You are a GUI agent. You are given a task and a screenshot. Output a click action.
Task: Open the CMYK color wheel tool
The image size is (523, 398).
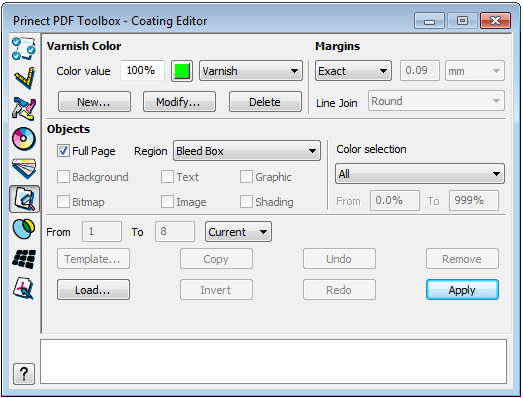click(24, 138)
